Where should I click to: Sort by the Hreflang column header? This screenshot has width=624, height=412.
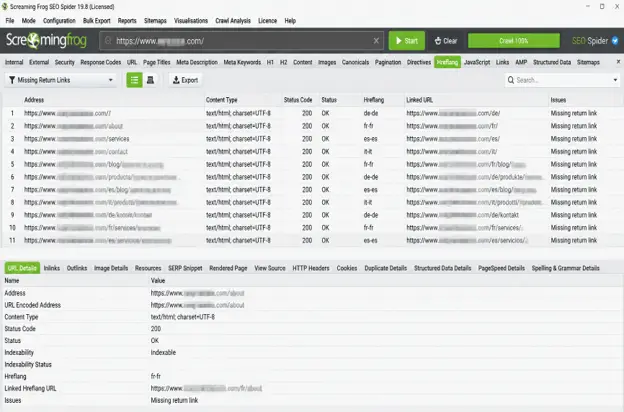coord(374,100)
